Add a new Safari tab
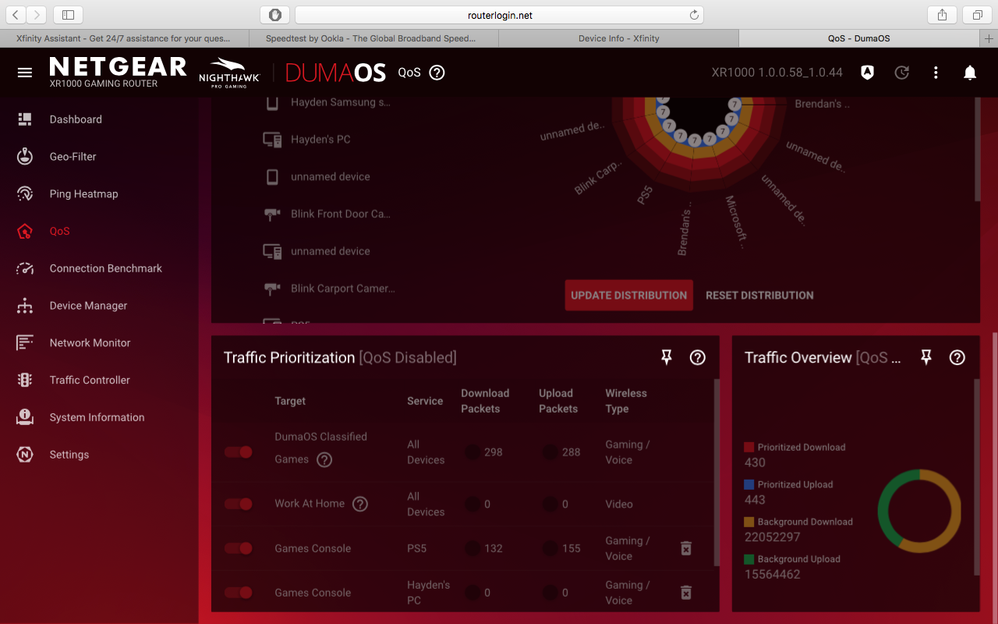Screen dimensions: 998x624 (988, 38)
